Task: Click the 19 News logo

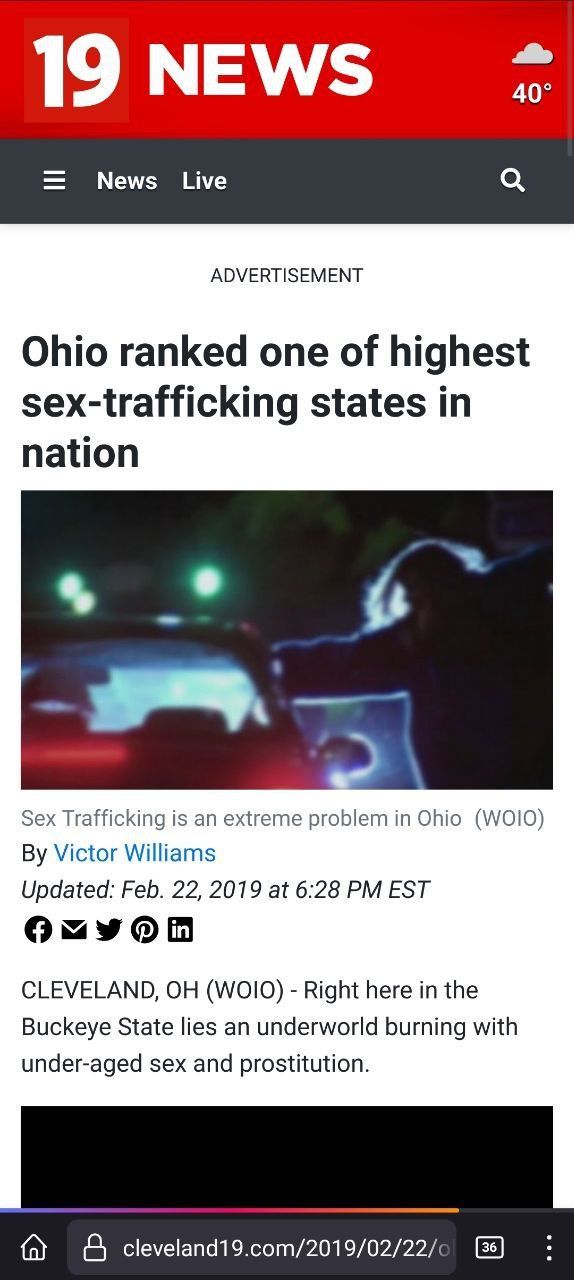Action: click(x=199, y=70)
